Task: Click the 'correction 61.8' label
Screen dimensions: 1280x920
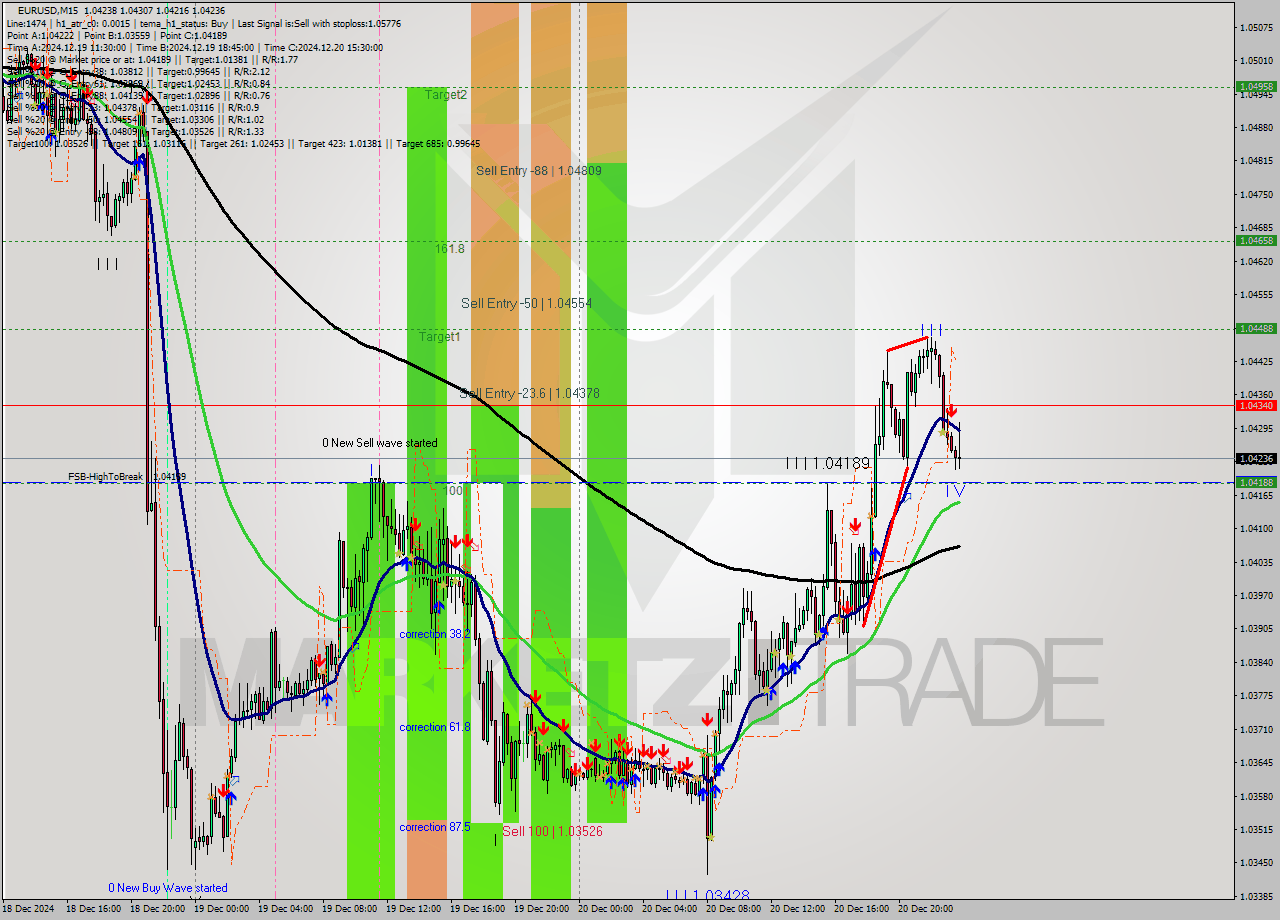Action: [435, 727]
